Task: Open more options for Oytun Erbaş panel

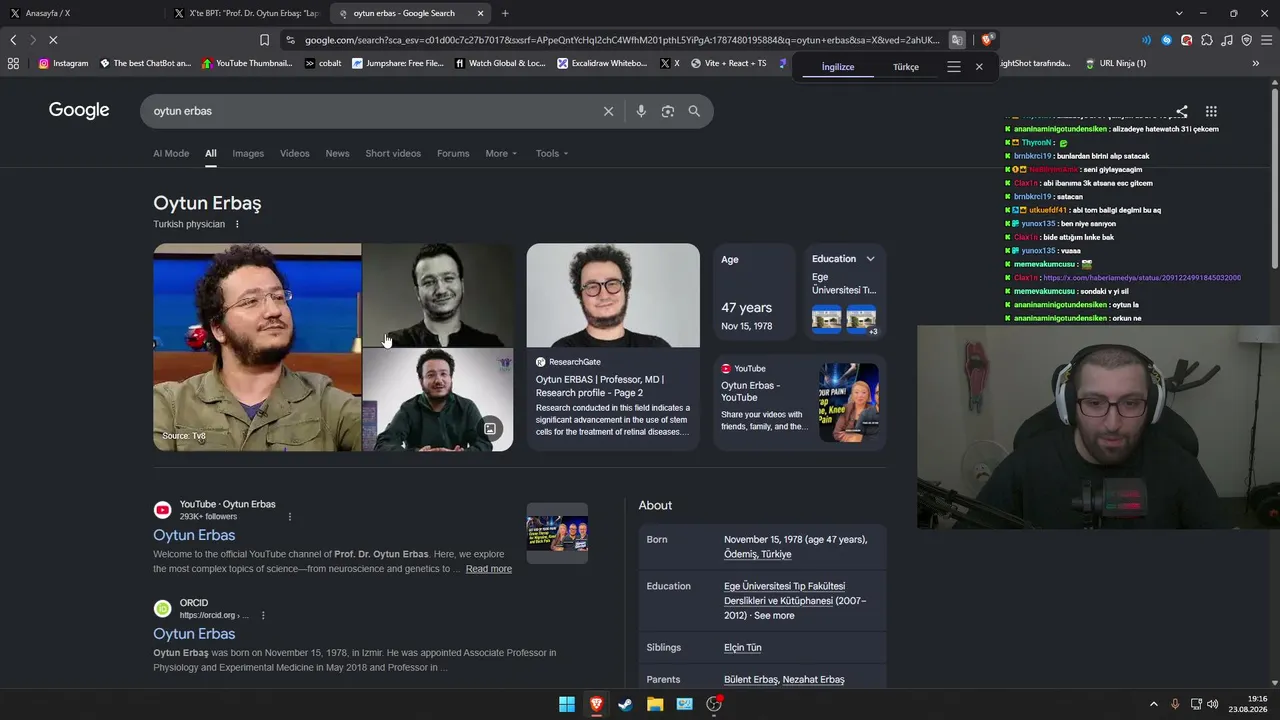Action: [x=237, y=224]
